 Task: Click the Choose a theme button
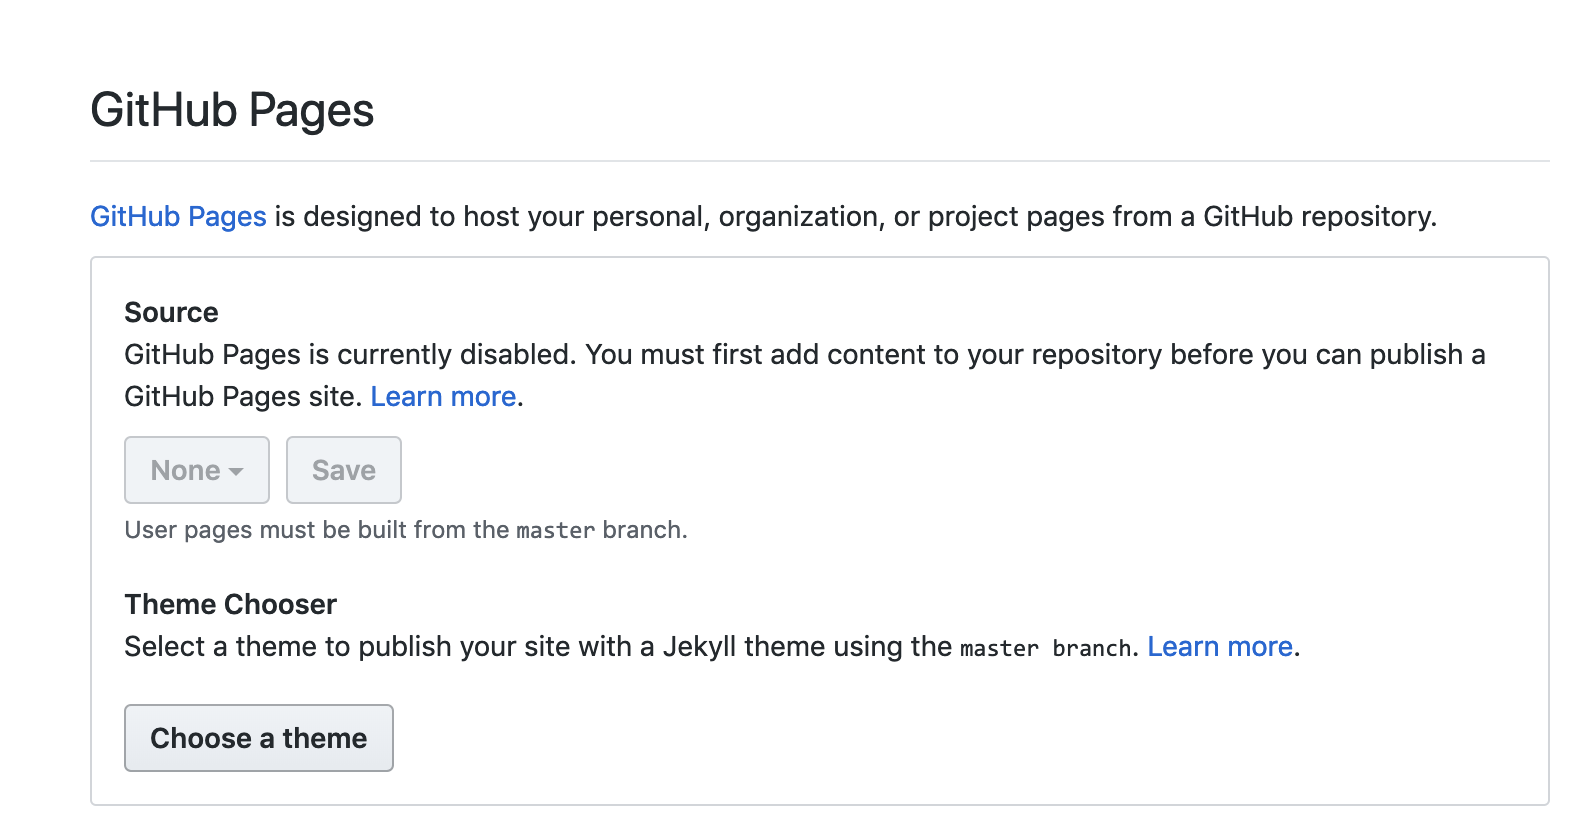click(259, 738)
